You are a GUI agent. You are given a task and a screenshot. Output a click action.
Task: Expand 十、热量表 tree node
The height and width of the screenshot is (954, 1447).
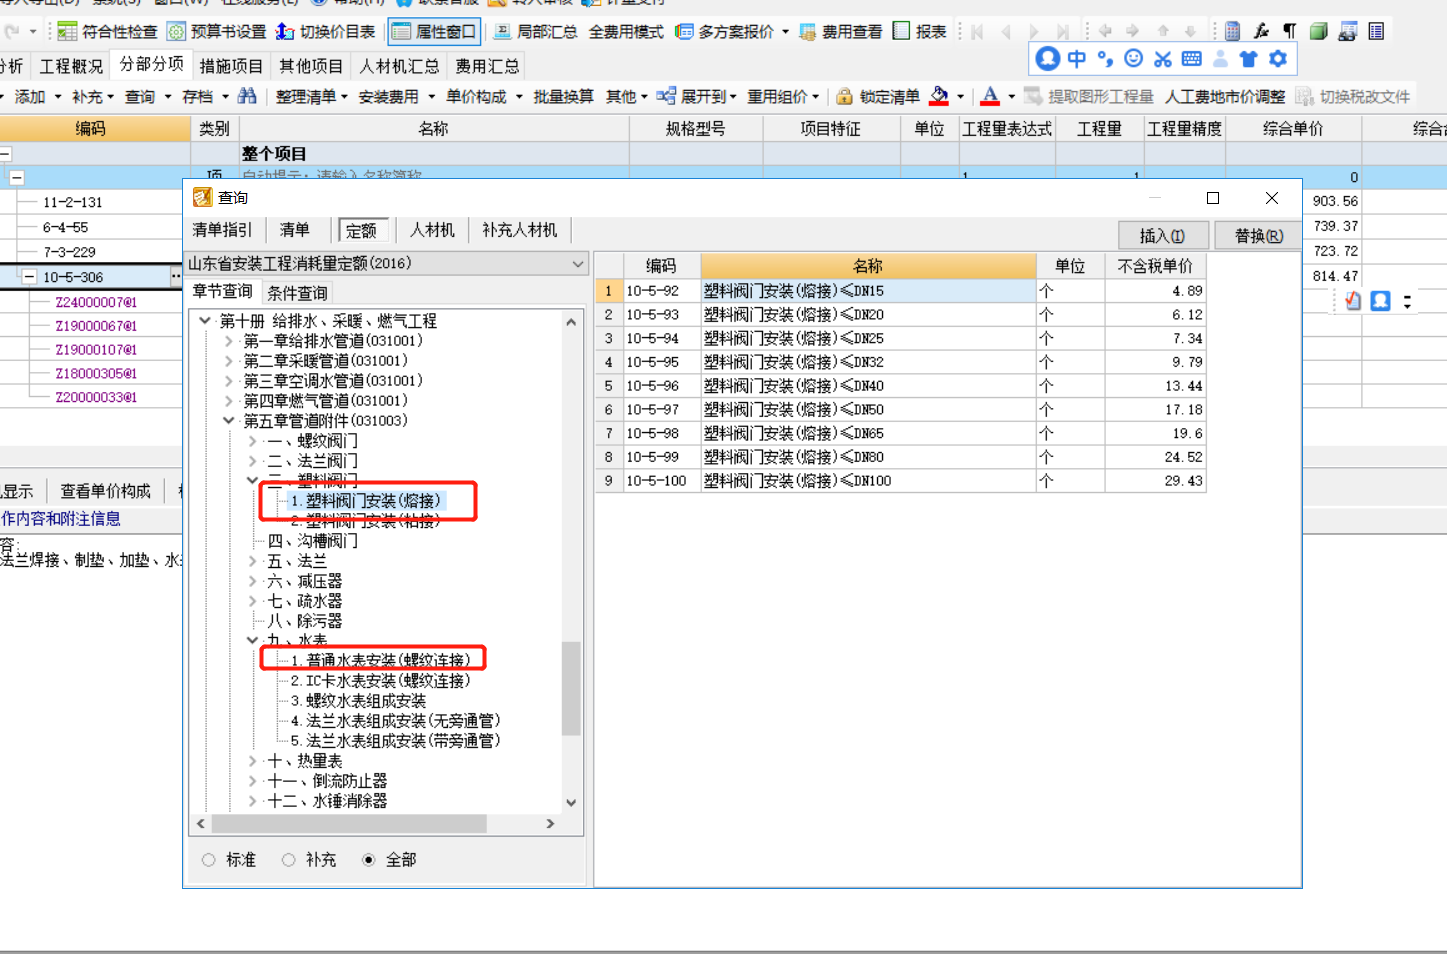click(253, 761)
